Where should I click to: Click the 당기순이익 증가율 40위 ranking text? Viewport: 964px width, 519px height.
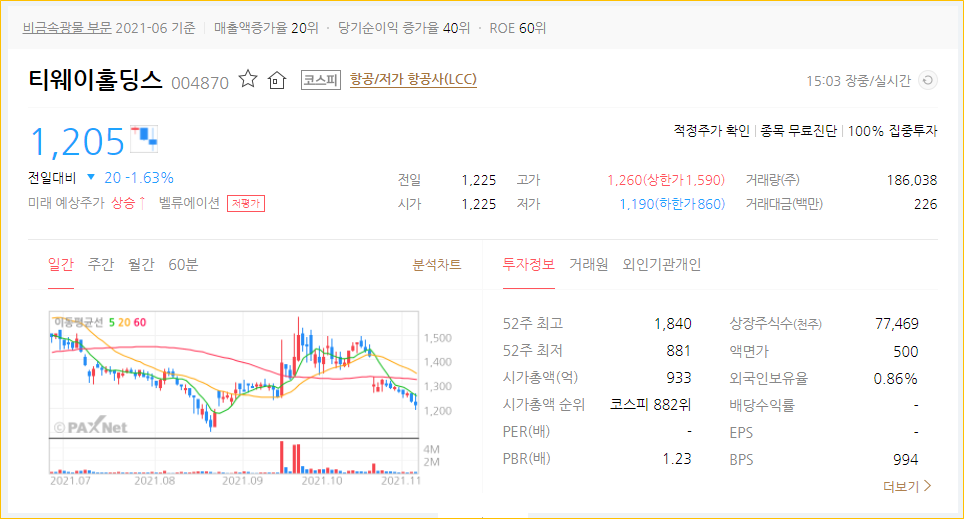tap(404, 28)
